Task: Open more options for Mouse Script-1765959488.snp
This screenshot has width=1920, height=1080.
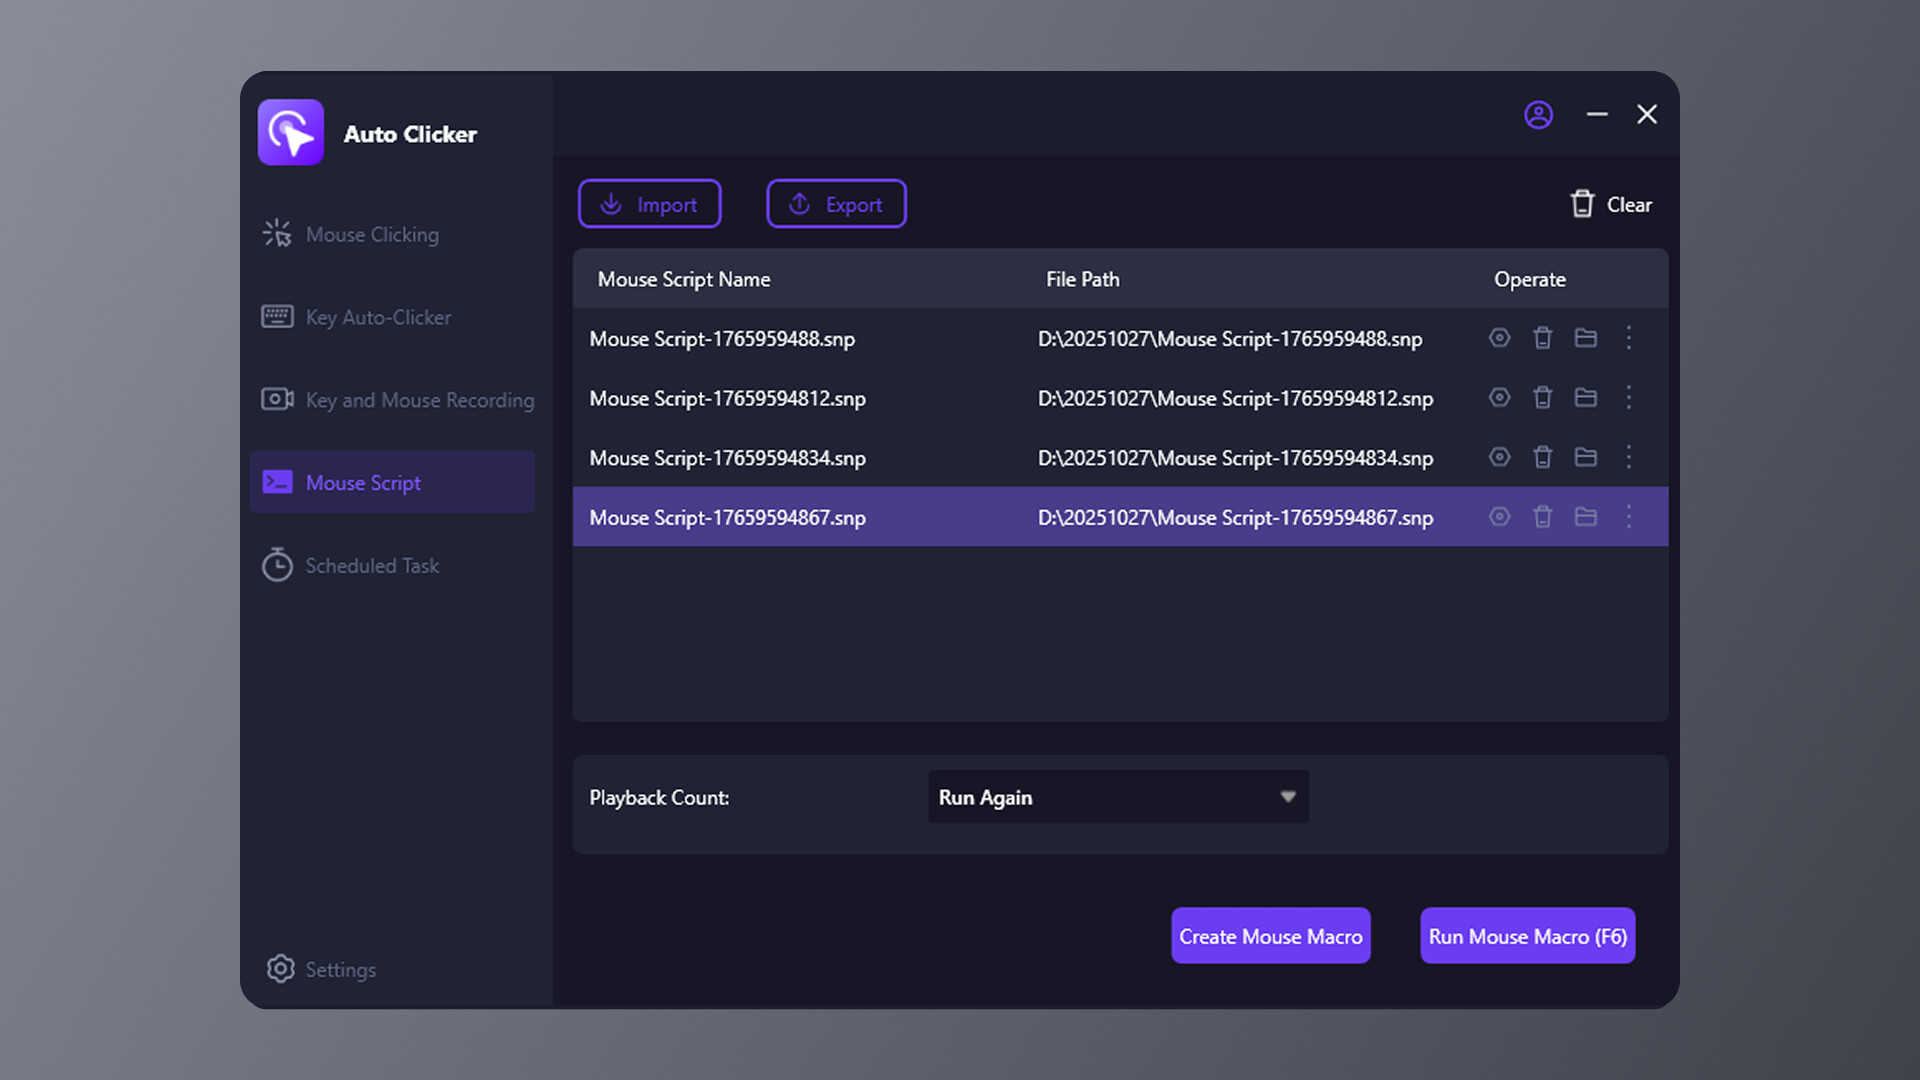Action: (x=1629, y=338)
